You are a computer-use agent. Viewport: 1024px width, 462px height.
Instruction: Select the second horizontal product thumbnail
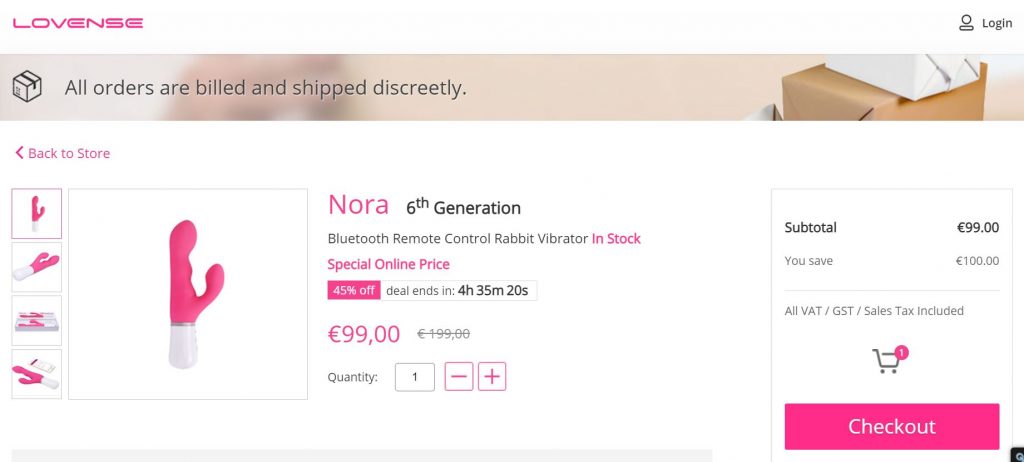coord(37,267)
